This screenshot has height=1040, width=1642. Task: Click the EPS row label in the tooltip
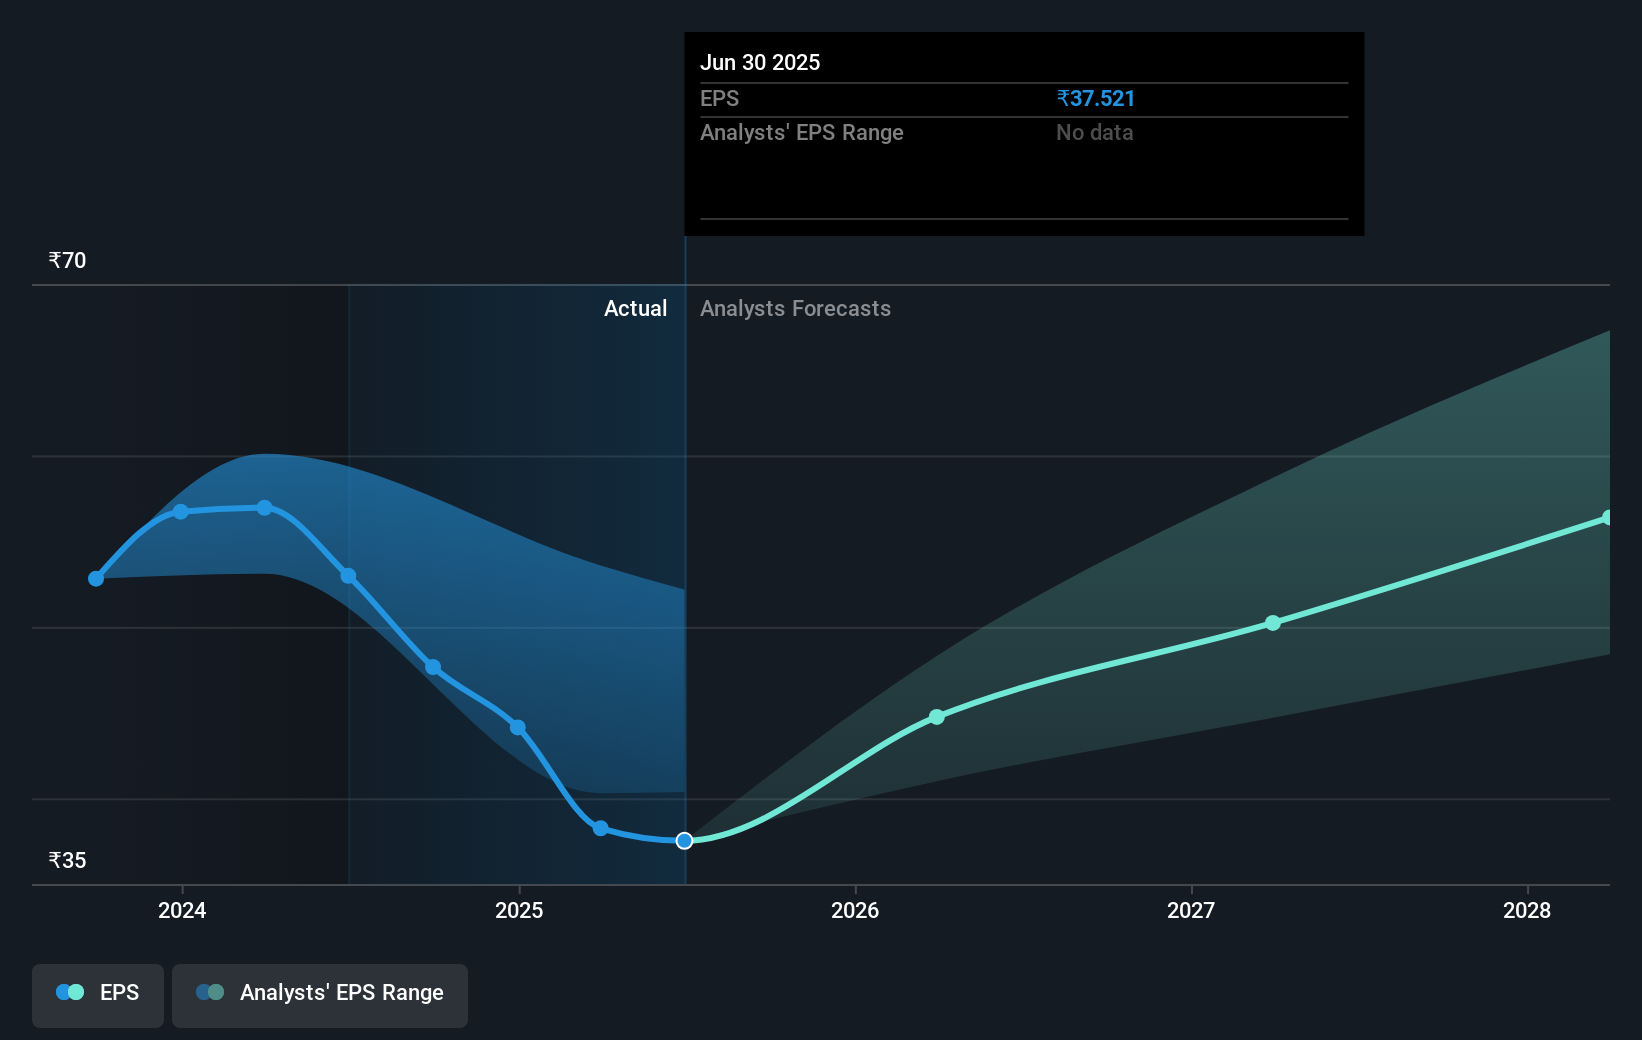(x=719, y=99)
